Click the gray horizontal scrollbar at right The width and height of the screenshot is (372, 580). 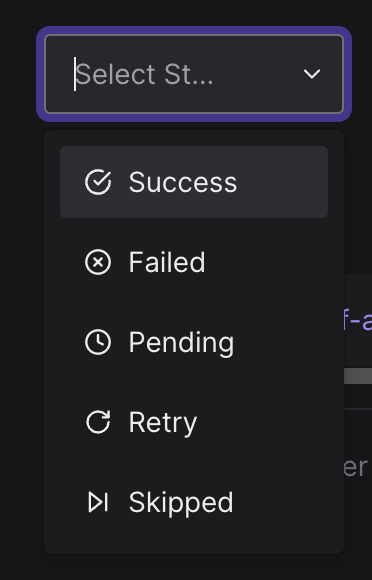click(358, 376)
